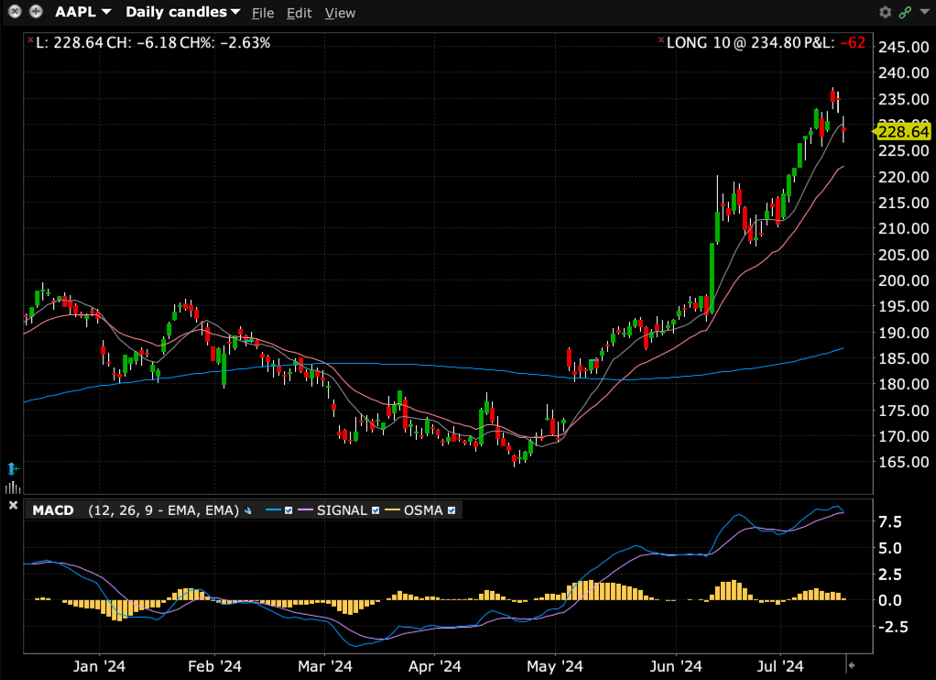Dismiss the last price quote line
Image resolution: width=936 pixels, height=680 pixels.
[x=30, y=40]
